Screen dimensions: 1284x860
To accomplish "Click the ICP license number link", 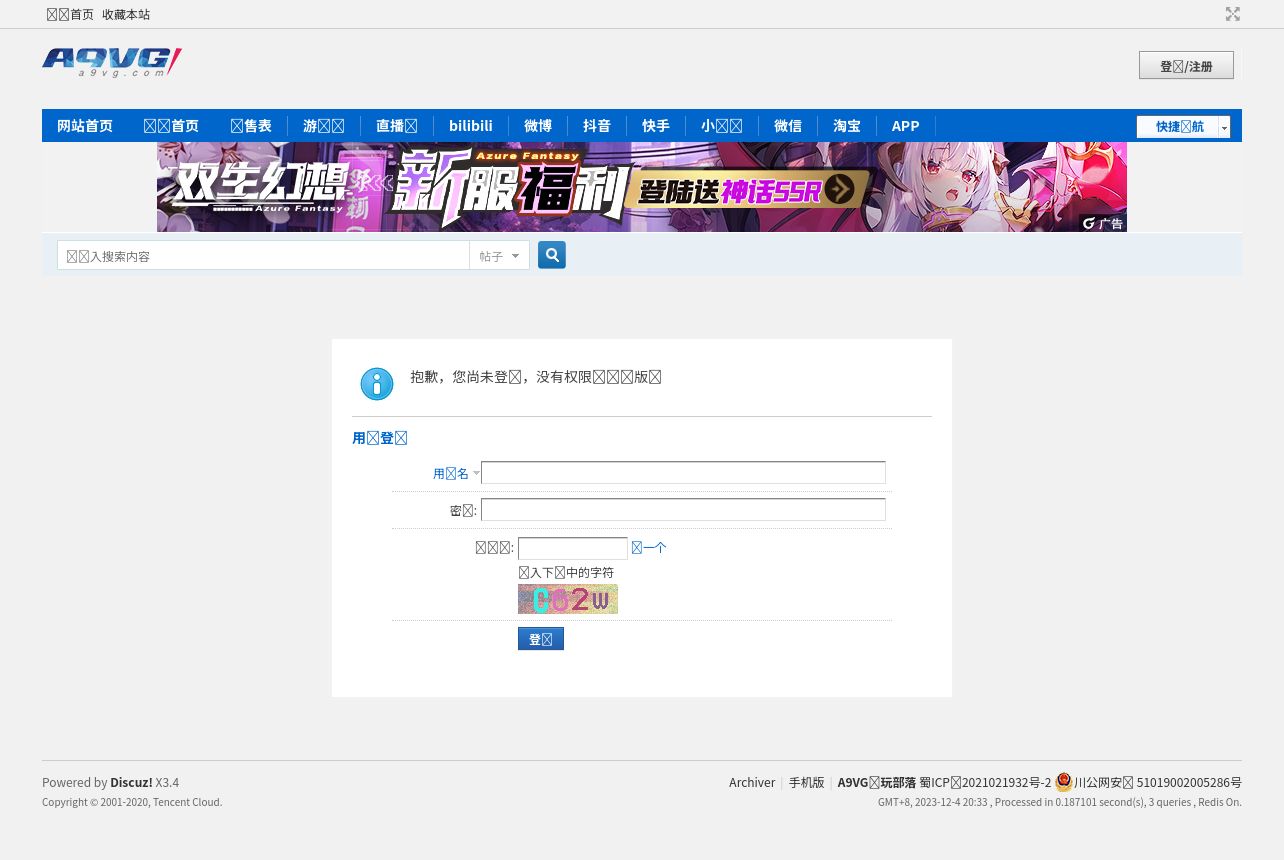I will tap(985, 782).
